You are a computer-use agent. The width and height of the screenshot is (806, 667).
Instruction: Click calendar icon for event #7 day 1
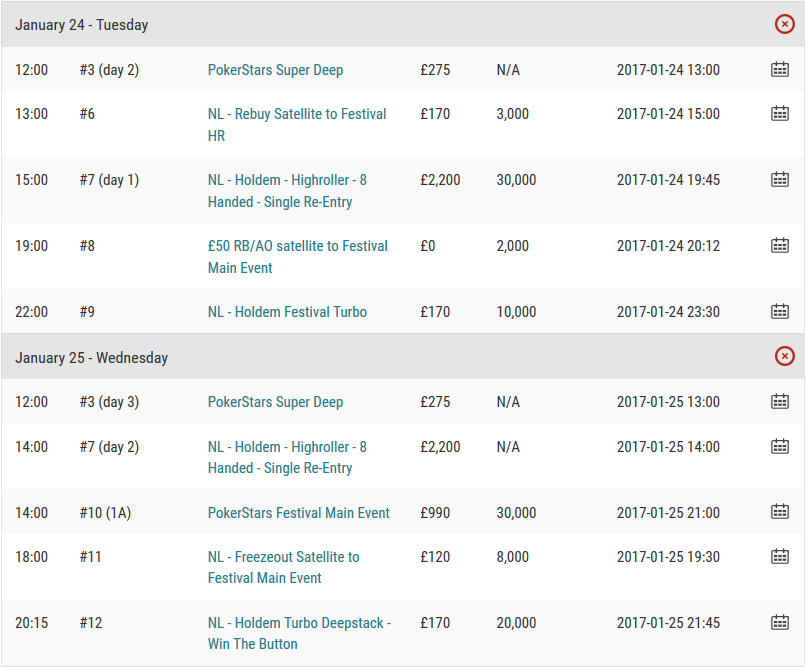[x=780, y=179]
